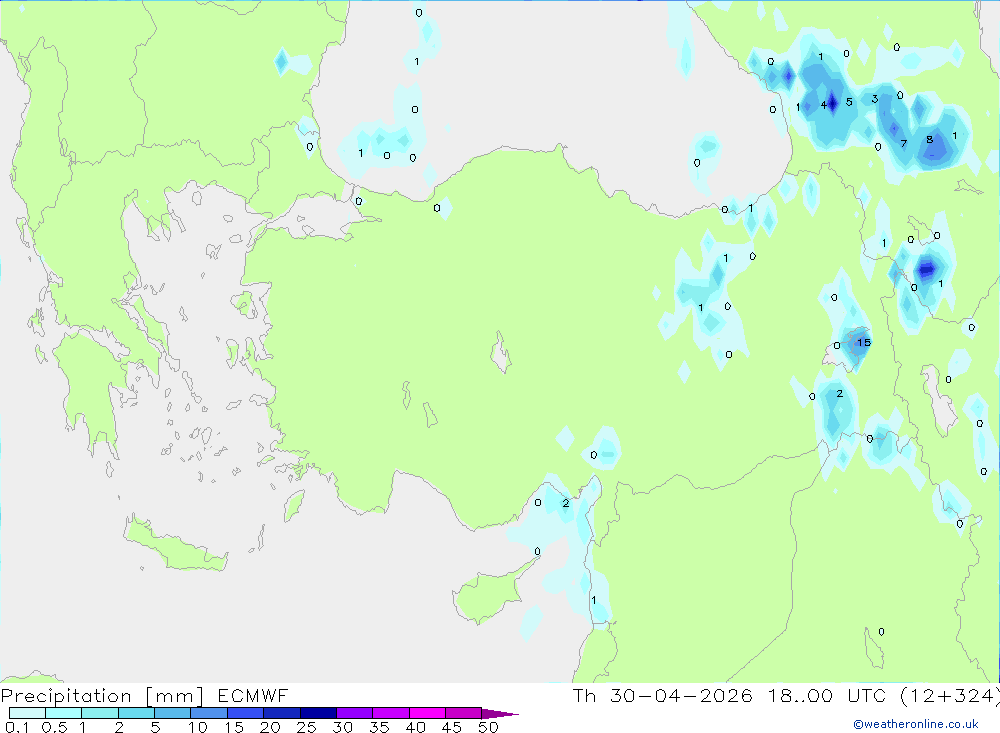The image size is (1000, 733).
Task: Click the '50' legend scale label
Action: [489, 727]
